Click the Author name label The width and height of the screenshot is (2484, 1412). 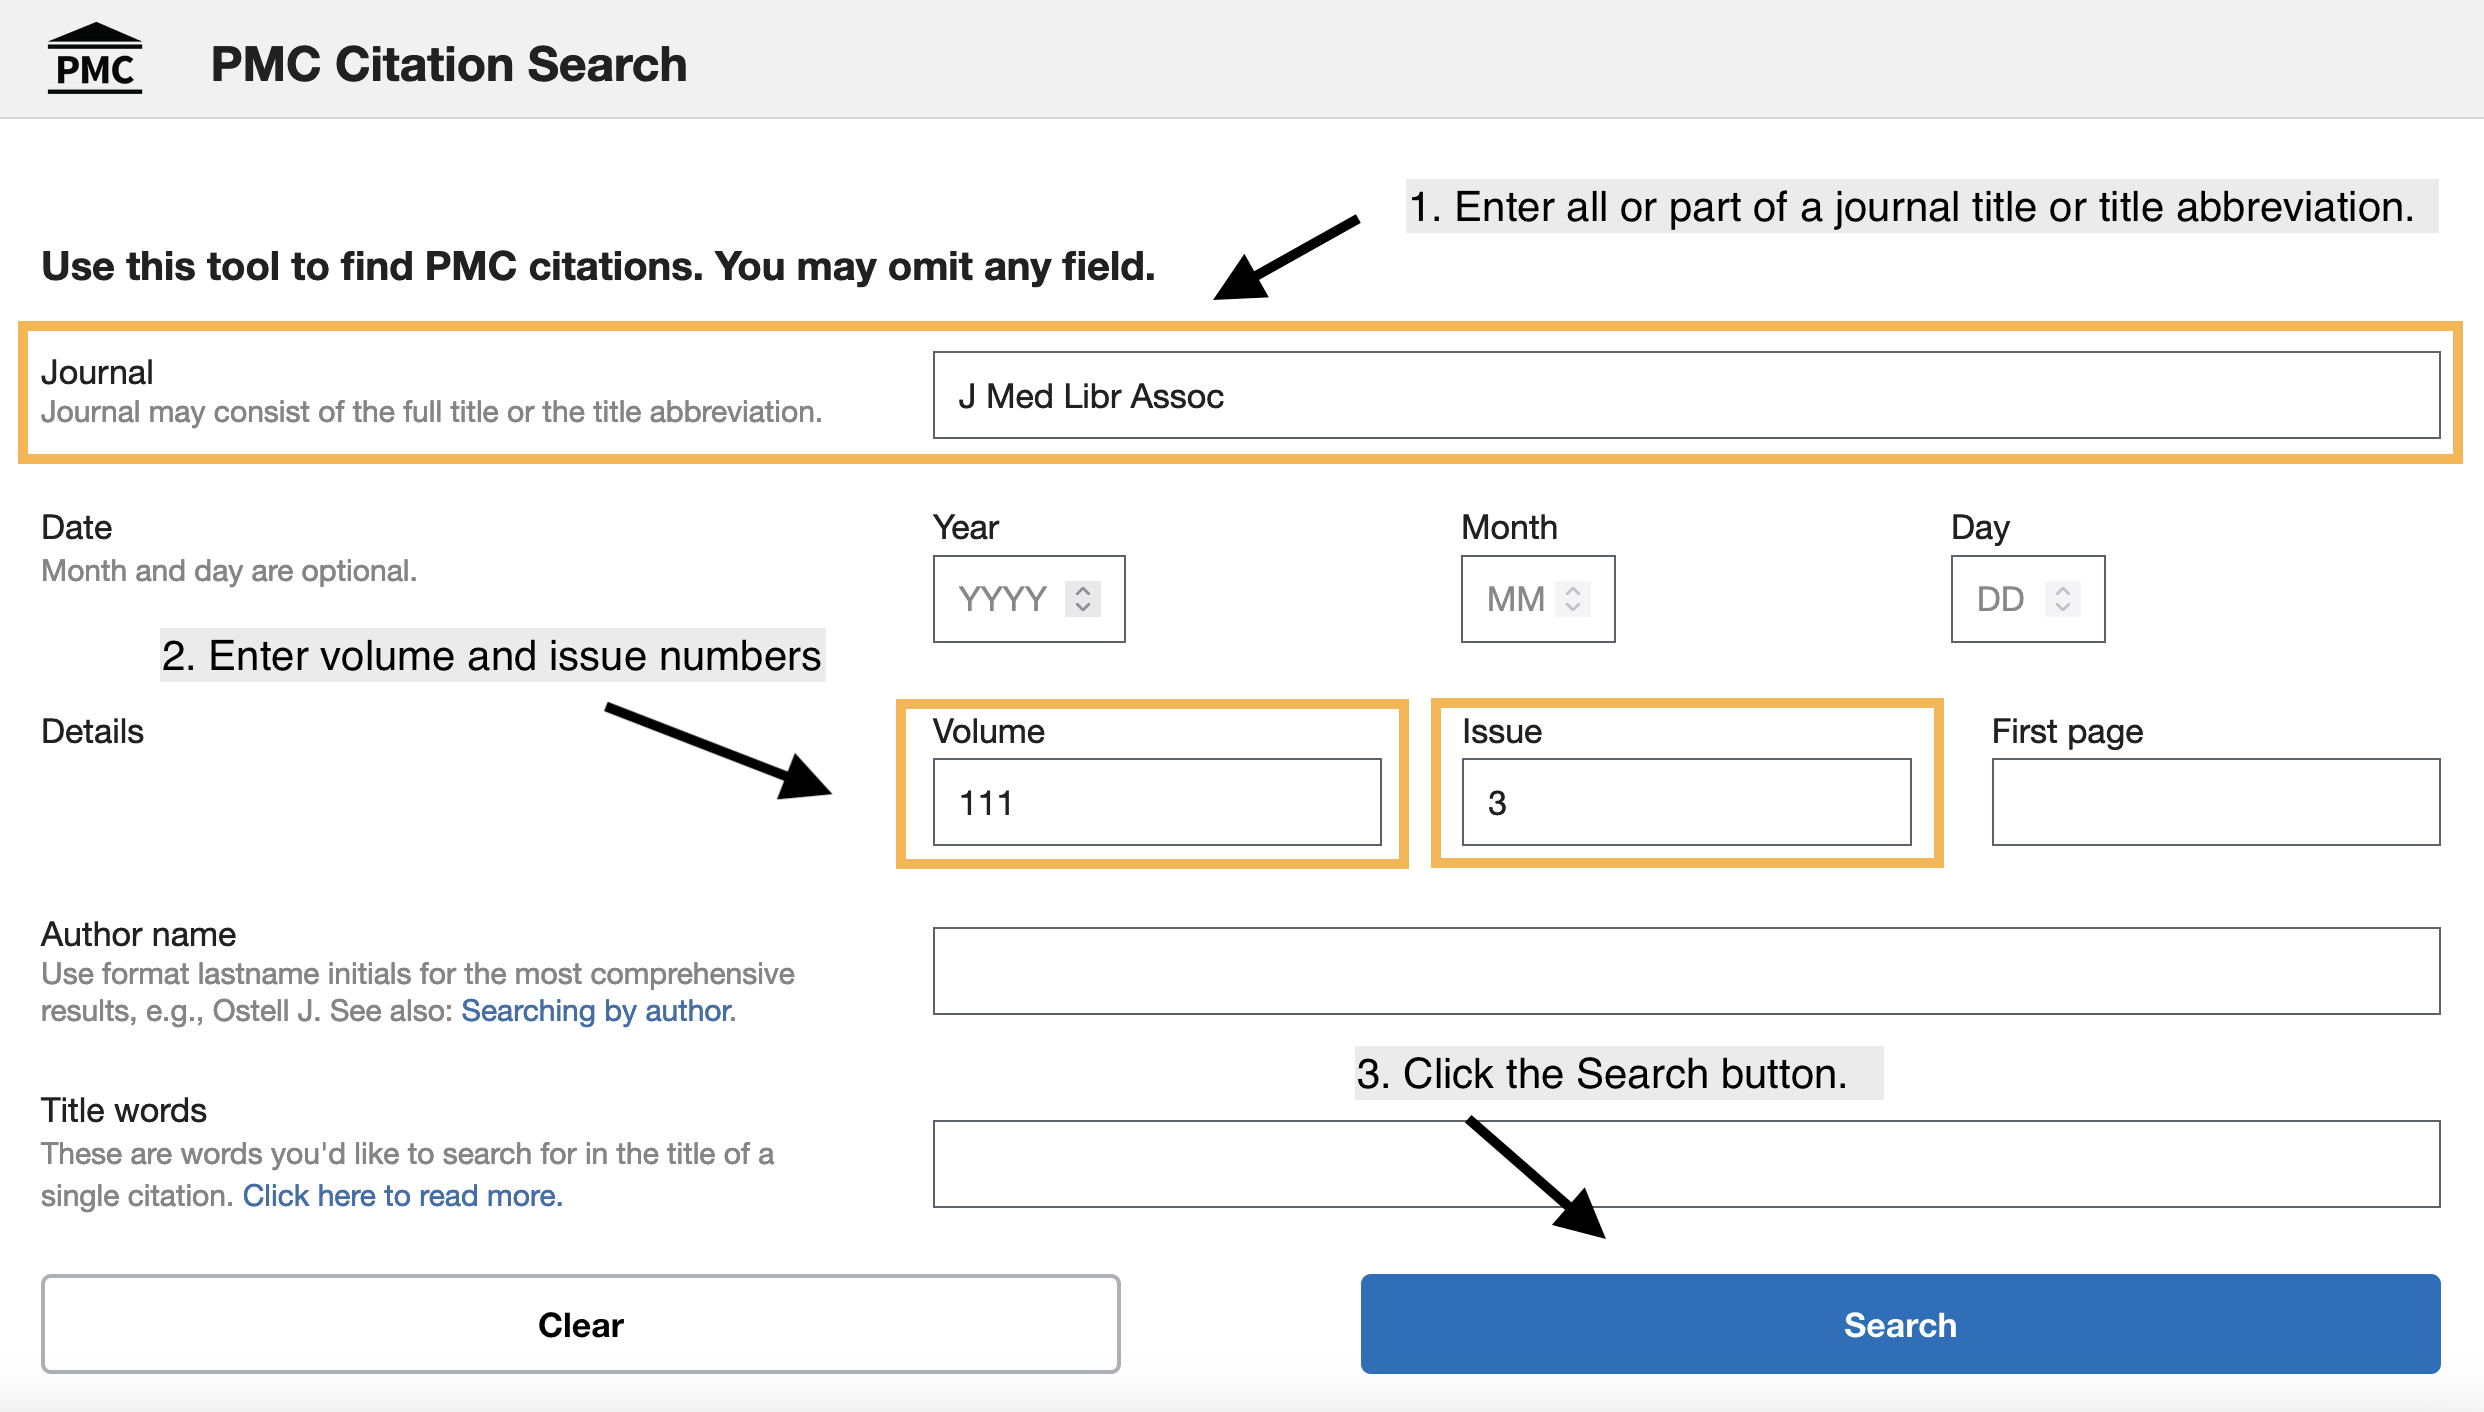point(138,934)
